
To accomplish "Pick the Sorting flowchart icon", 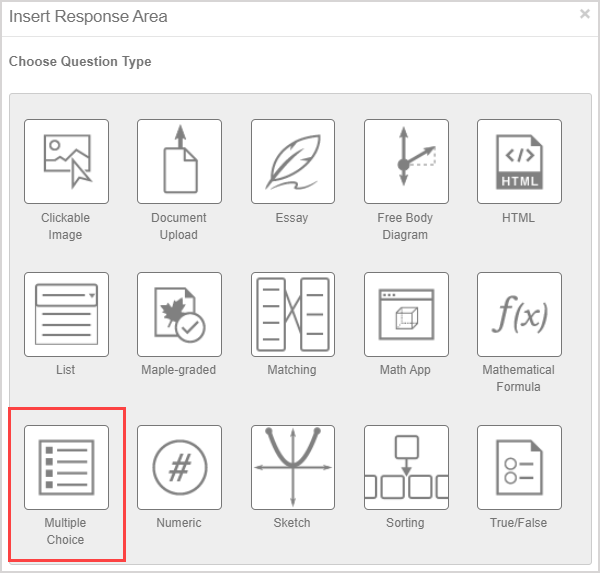I will pyautogui.click(x=406, y=467).
